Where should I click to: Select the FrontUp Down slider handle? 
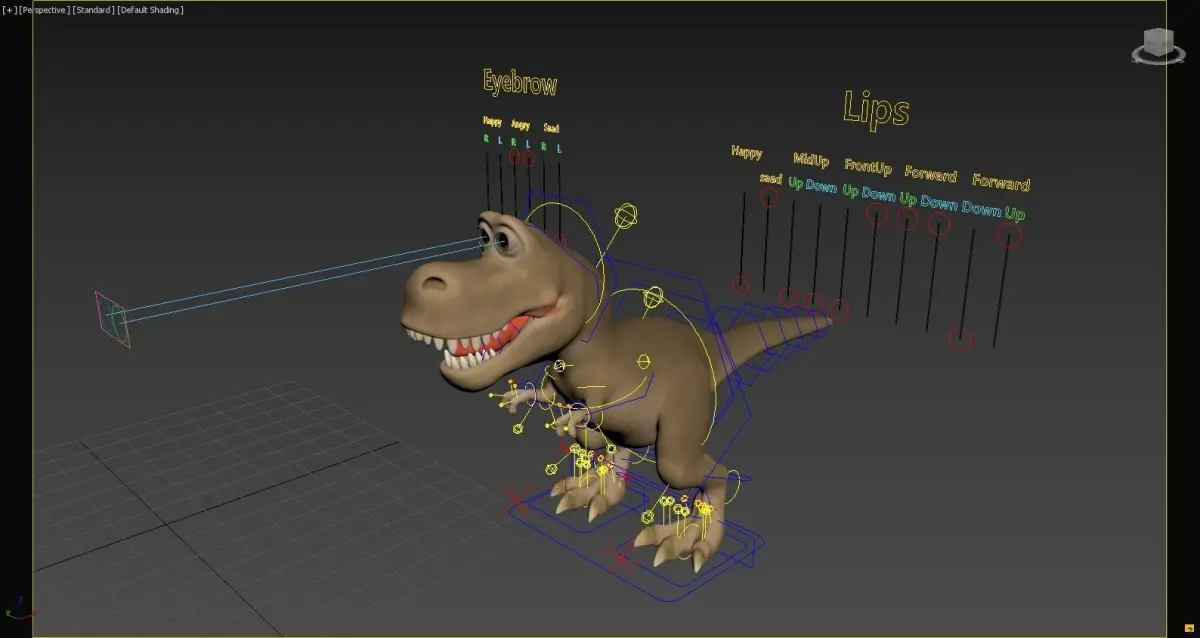(877, 215)
